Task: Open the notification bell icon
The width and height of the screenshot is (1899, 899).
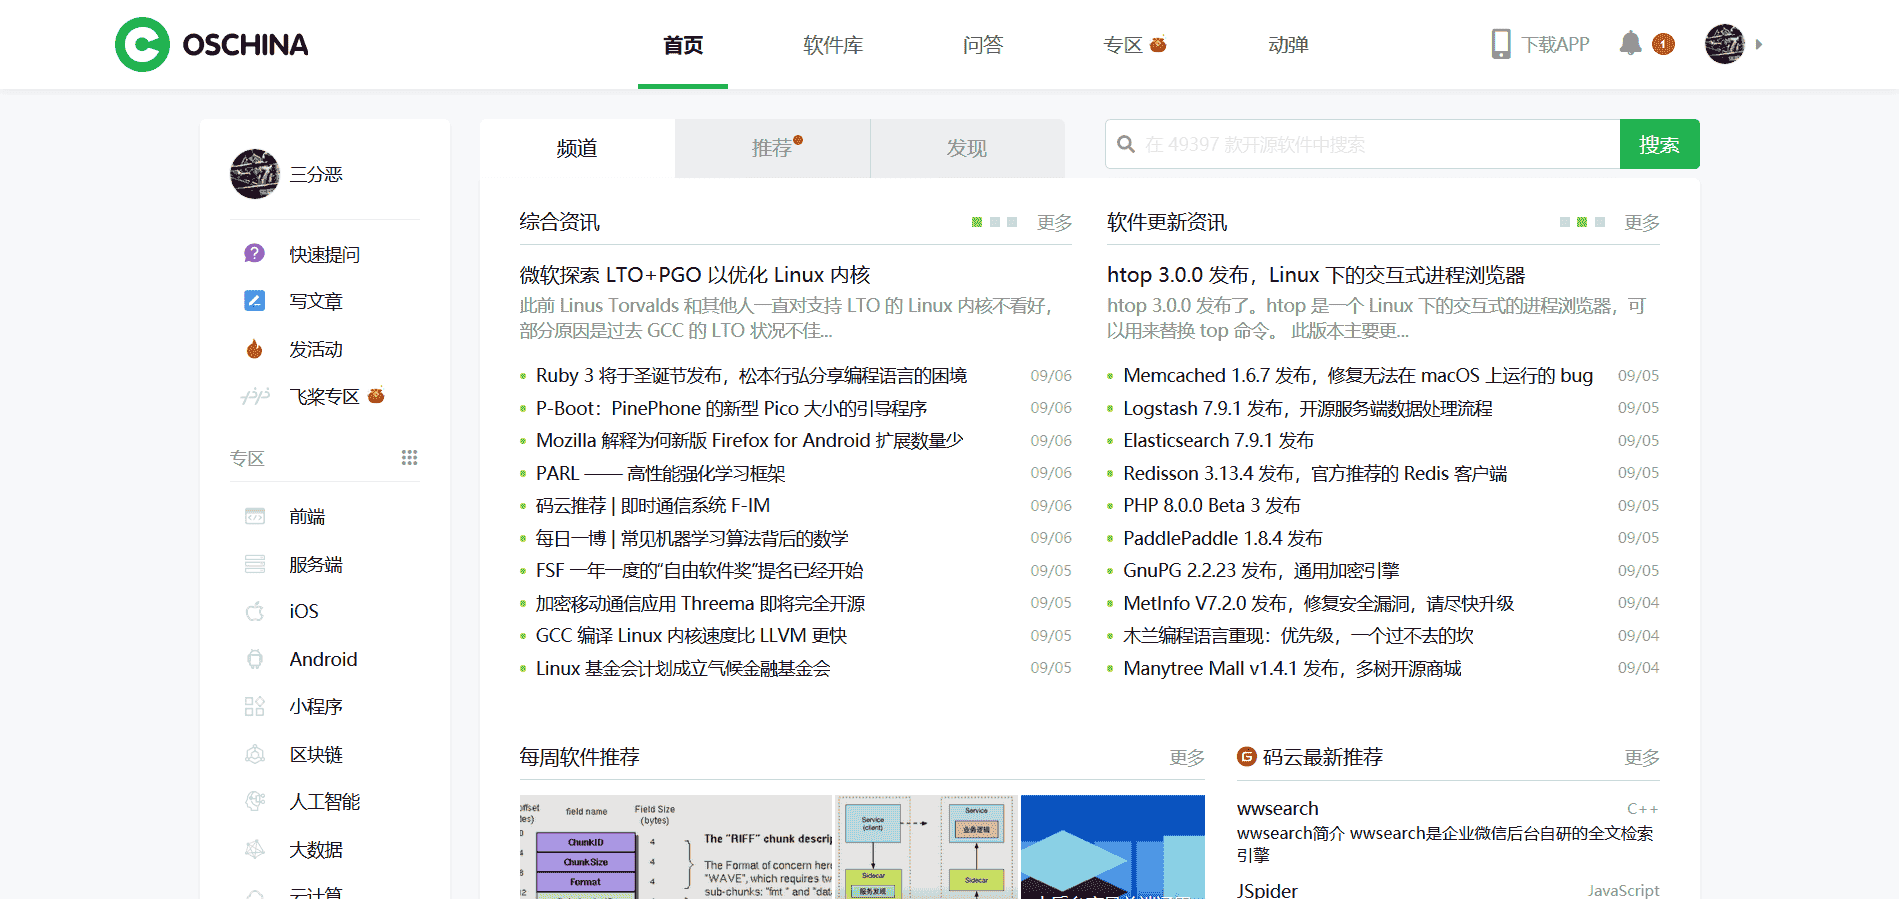Action: [1630, 44]
